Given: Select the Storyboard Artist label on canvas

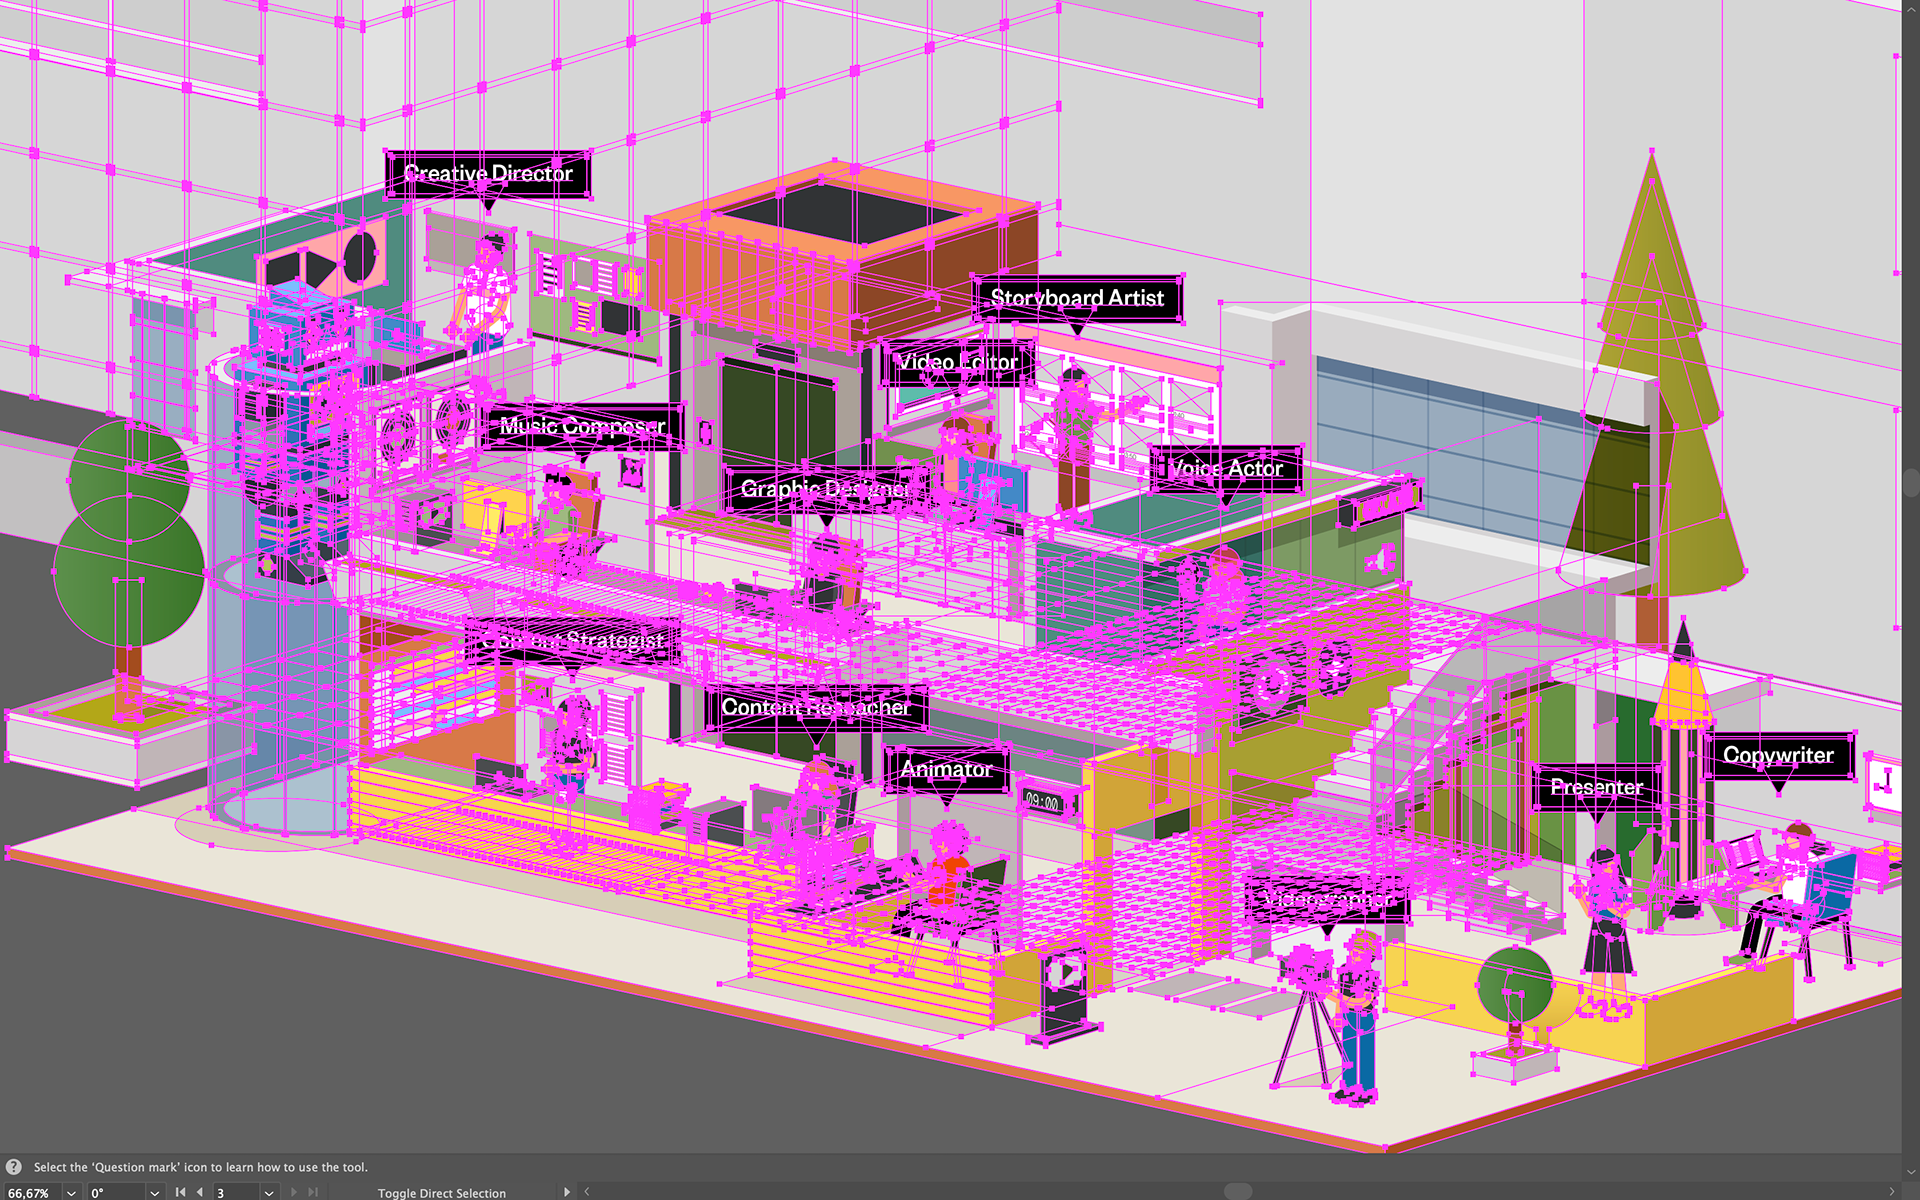Looking at the screenshot, I should point(1077,298).
